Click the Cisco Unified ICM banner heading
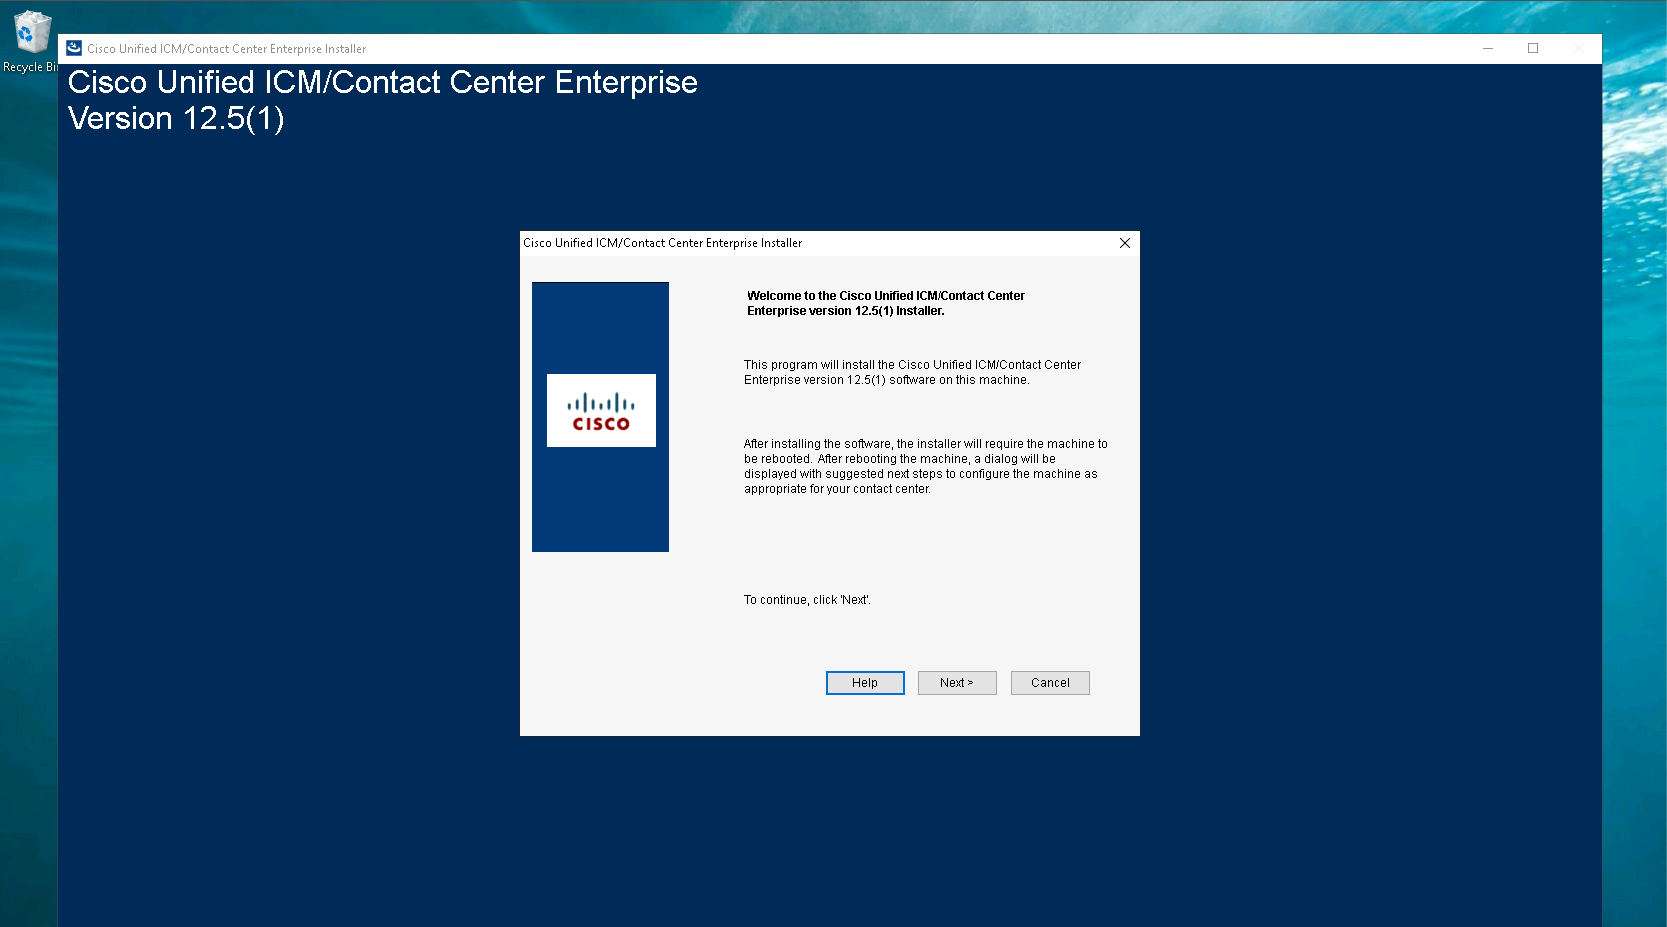The image size is (1667, 927). pos(383,82)
